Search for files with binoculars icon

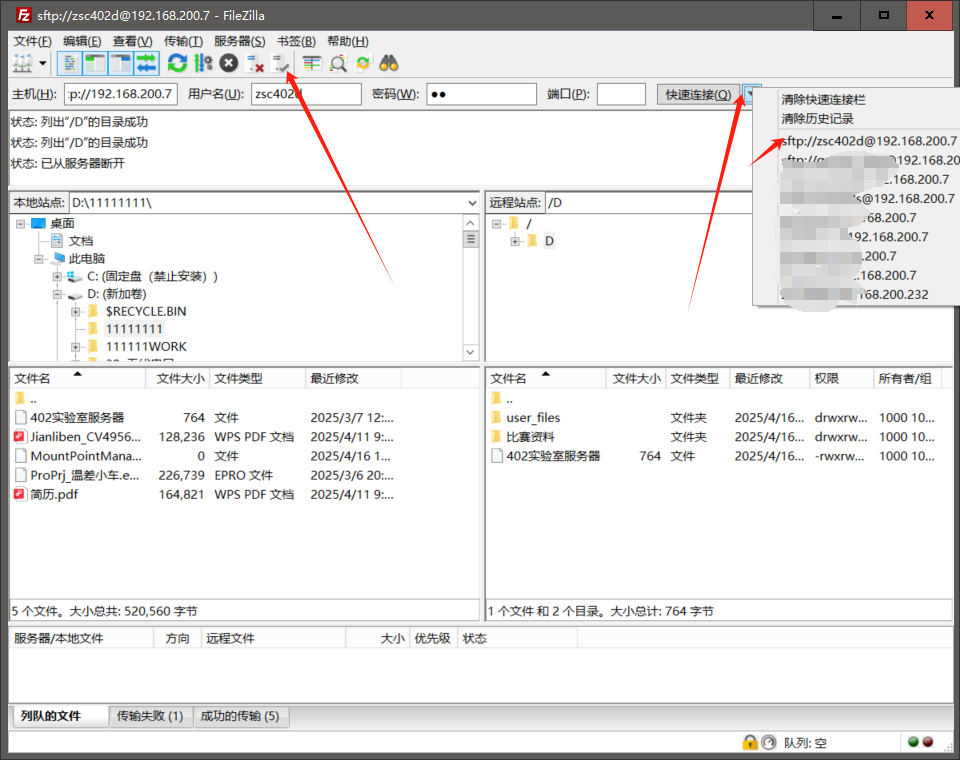point(389,63)
